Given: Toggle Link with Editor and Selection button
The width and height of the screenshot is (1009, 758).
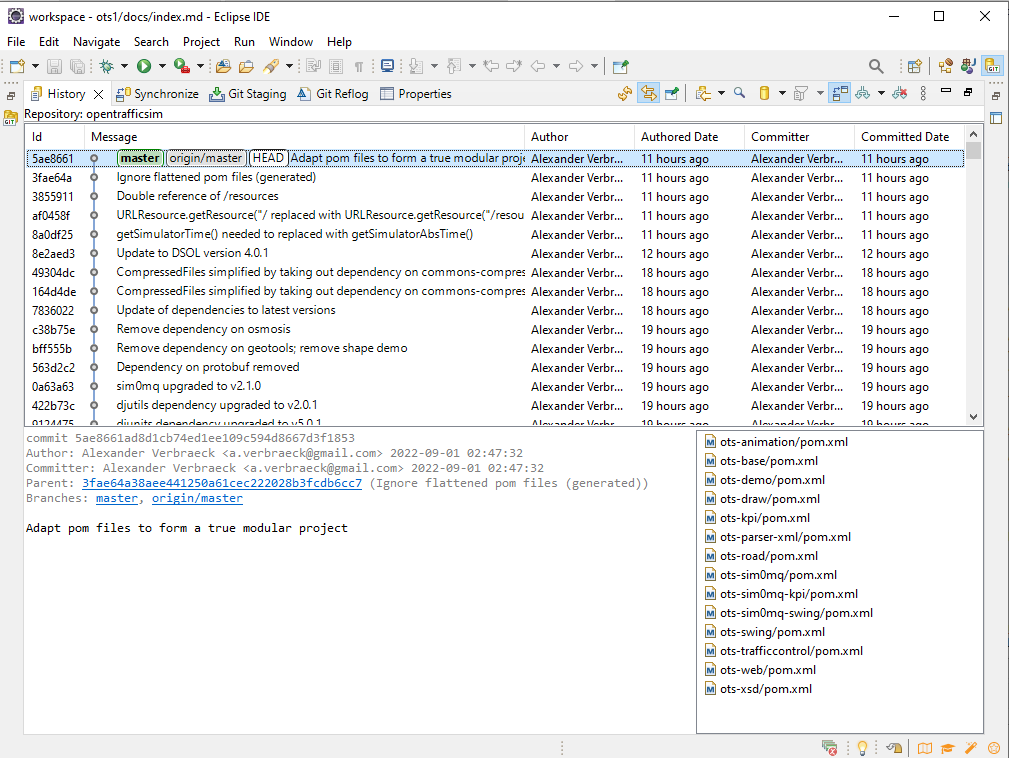Looking at the screenshot, I should 649,94.
